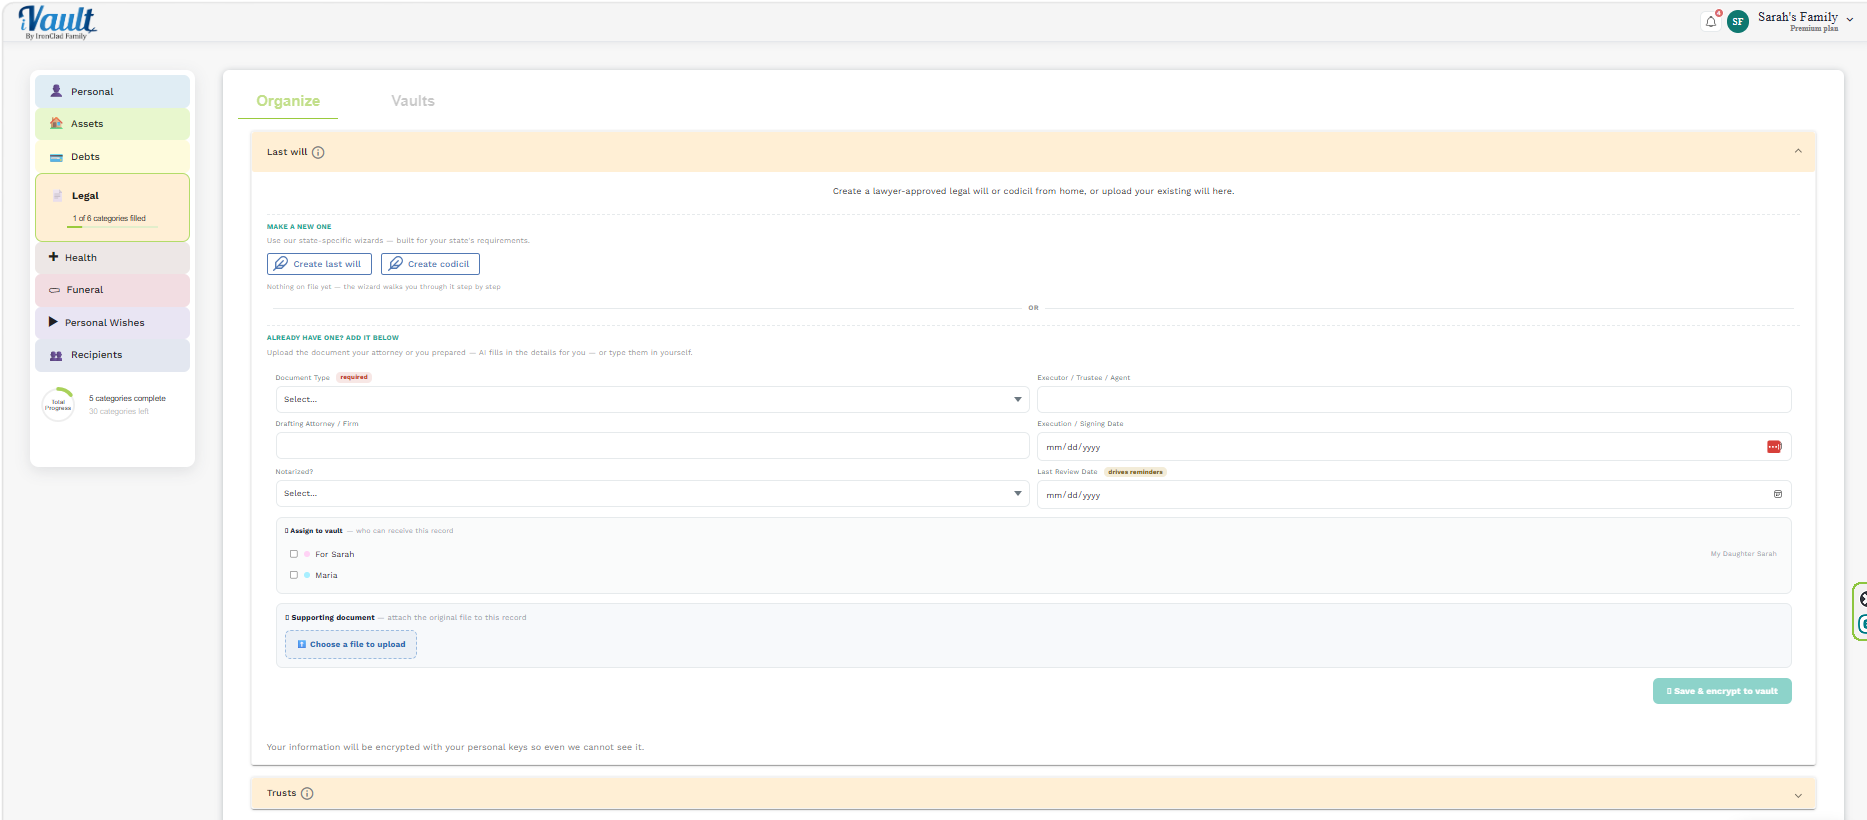Open Personal via its person icon

pos(56,91)
